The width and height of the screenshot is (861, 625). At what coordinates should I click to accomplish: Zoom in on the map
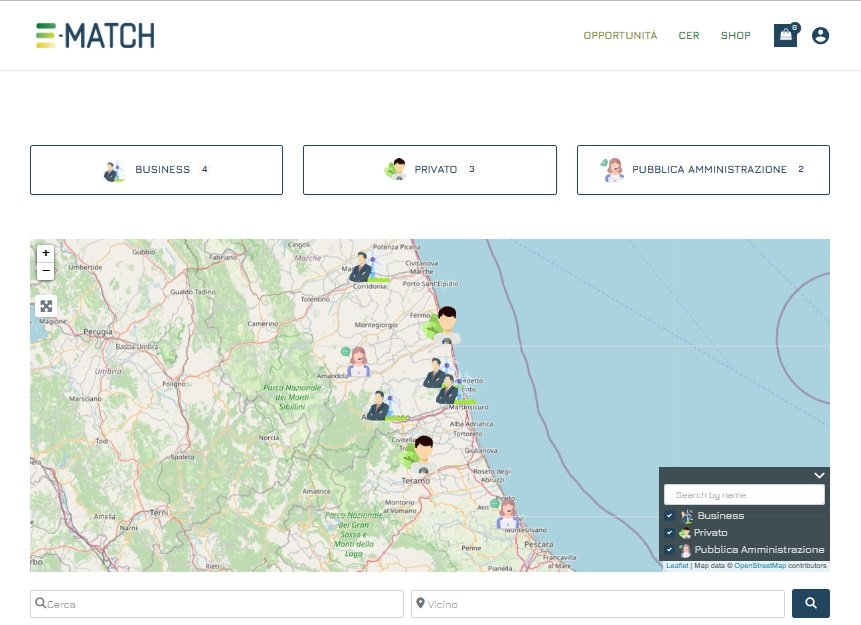46,254
